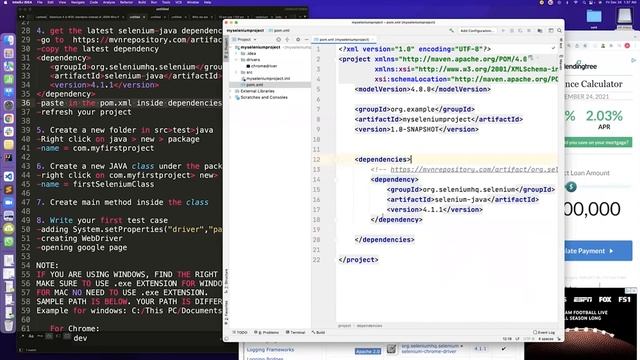Open the Trash in the Dock
Image resolution: width=640 pixels, height=360 pixels.
pyautogui.click(x=9, y=325)
